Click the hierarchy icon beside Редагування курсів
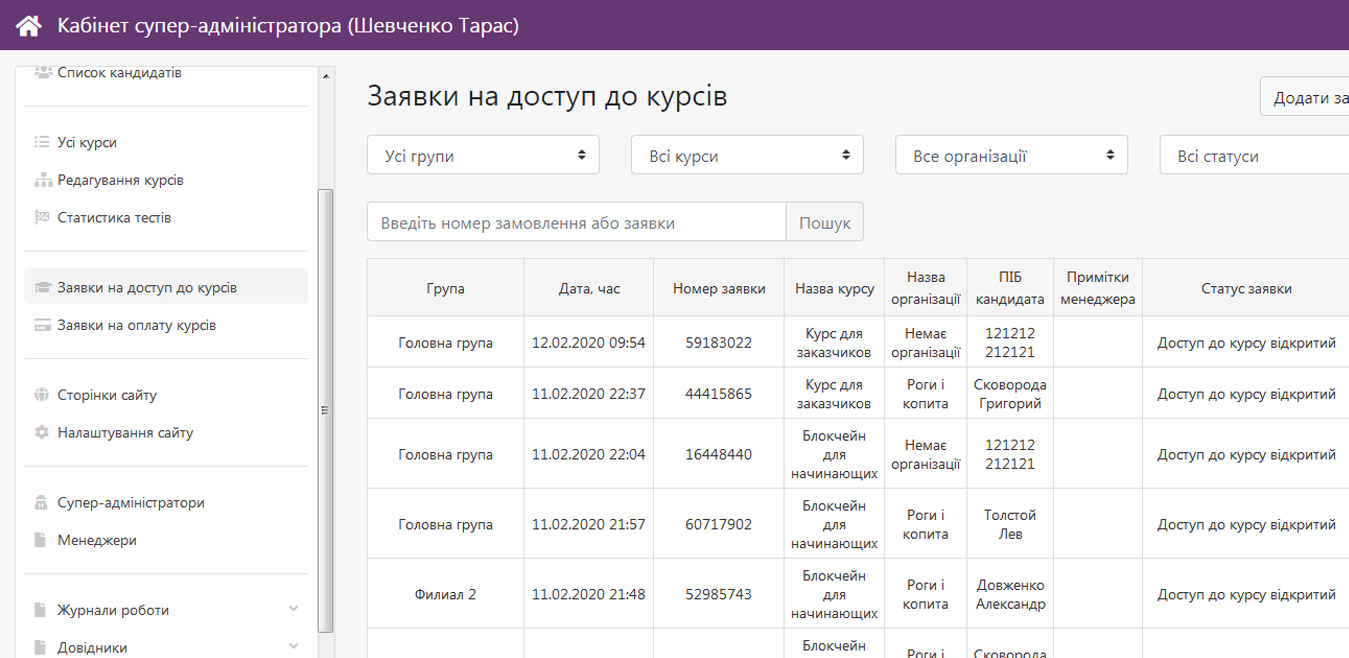The height and width of the screenshot is (658, 1349). point(42,181)
